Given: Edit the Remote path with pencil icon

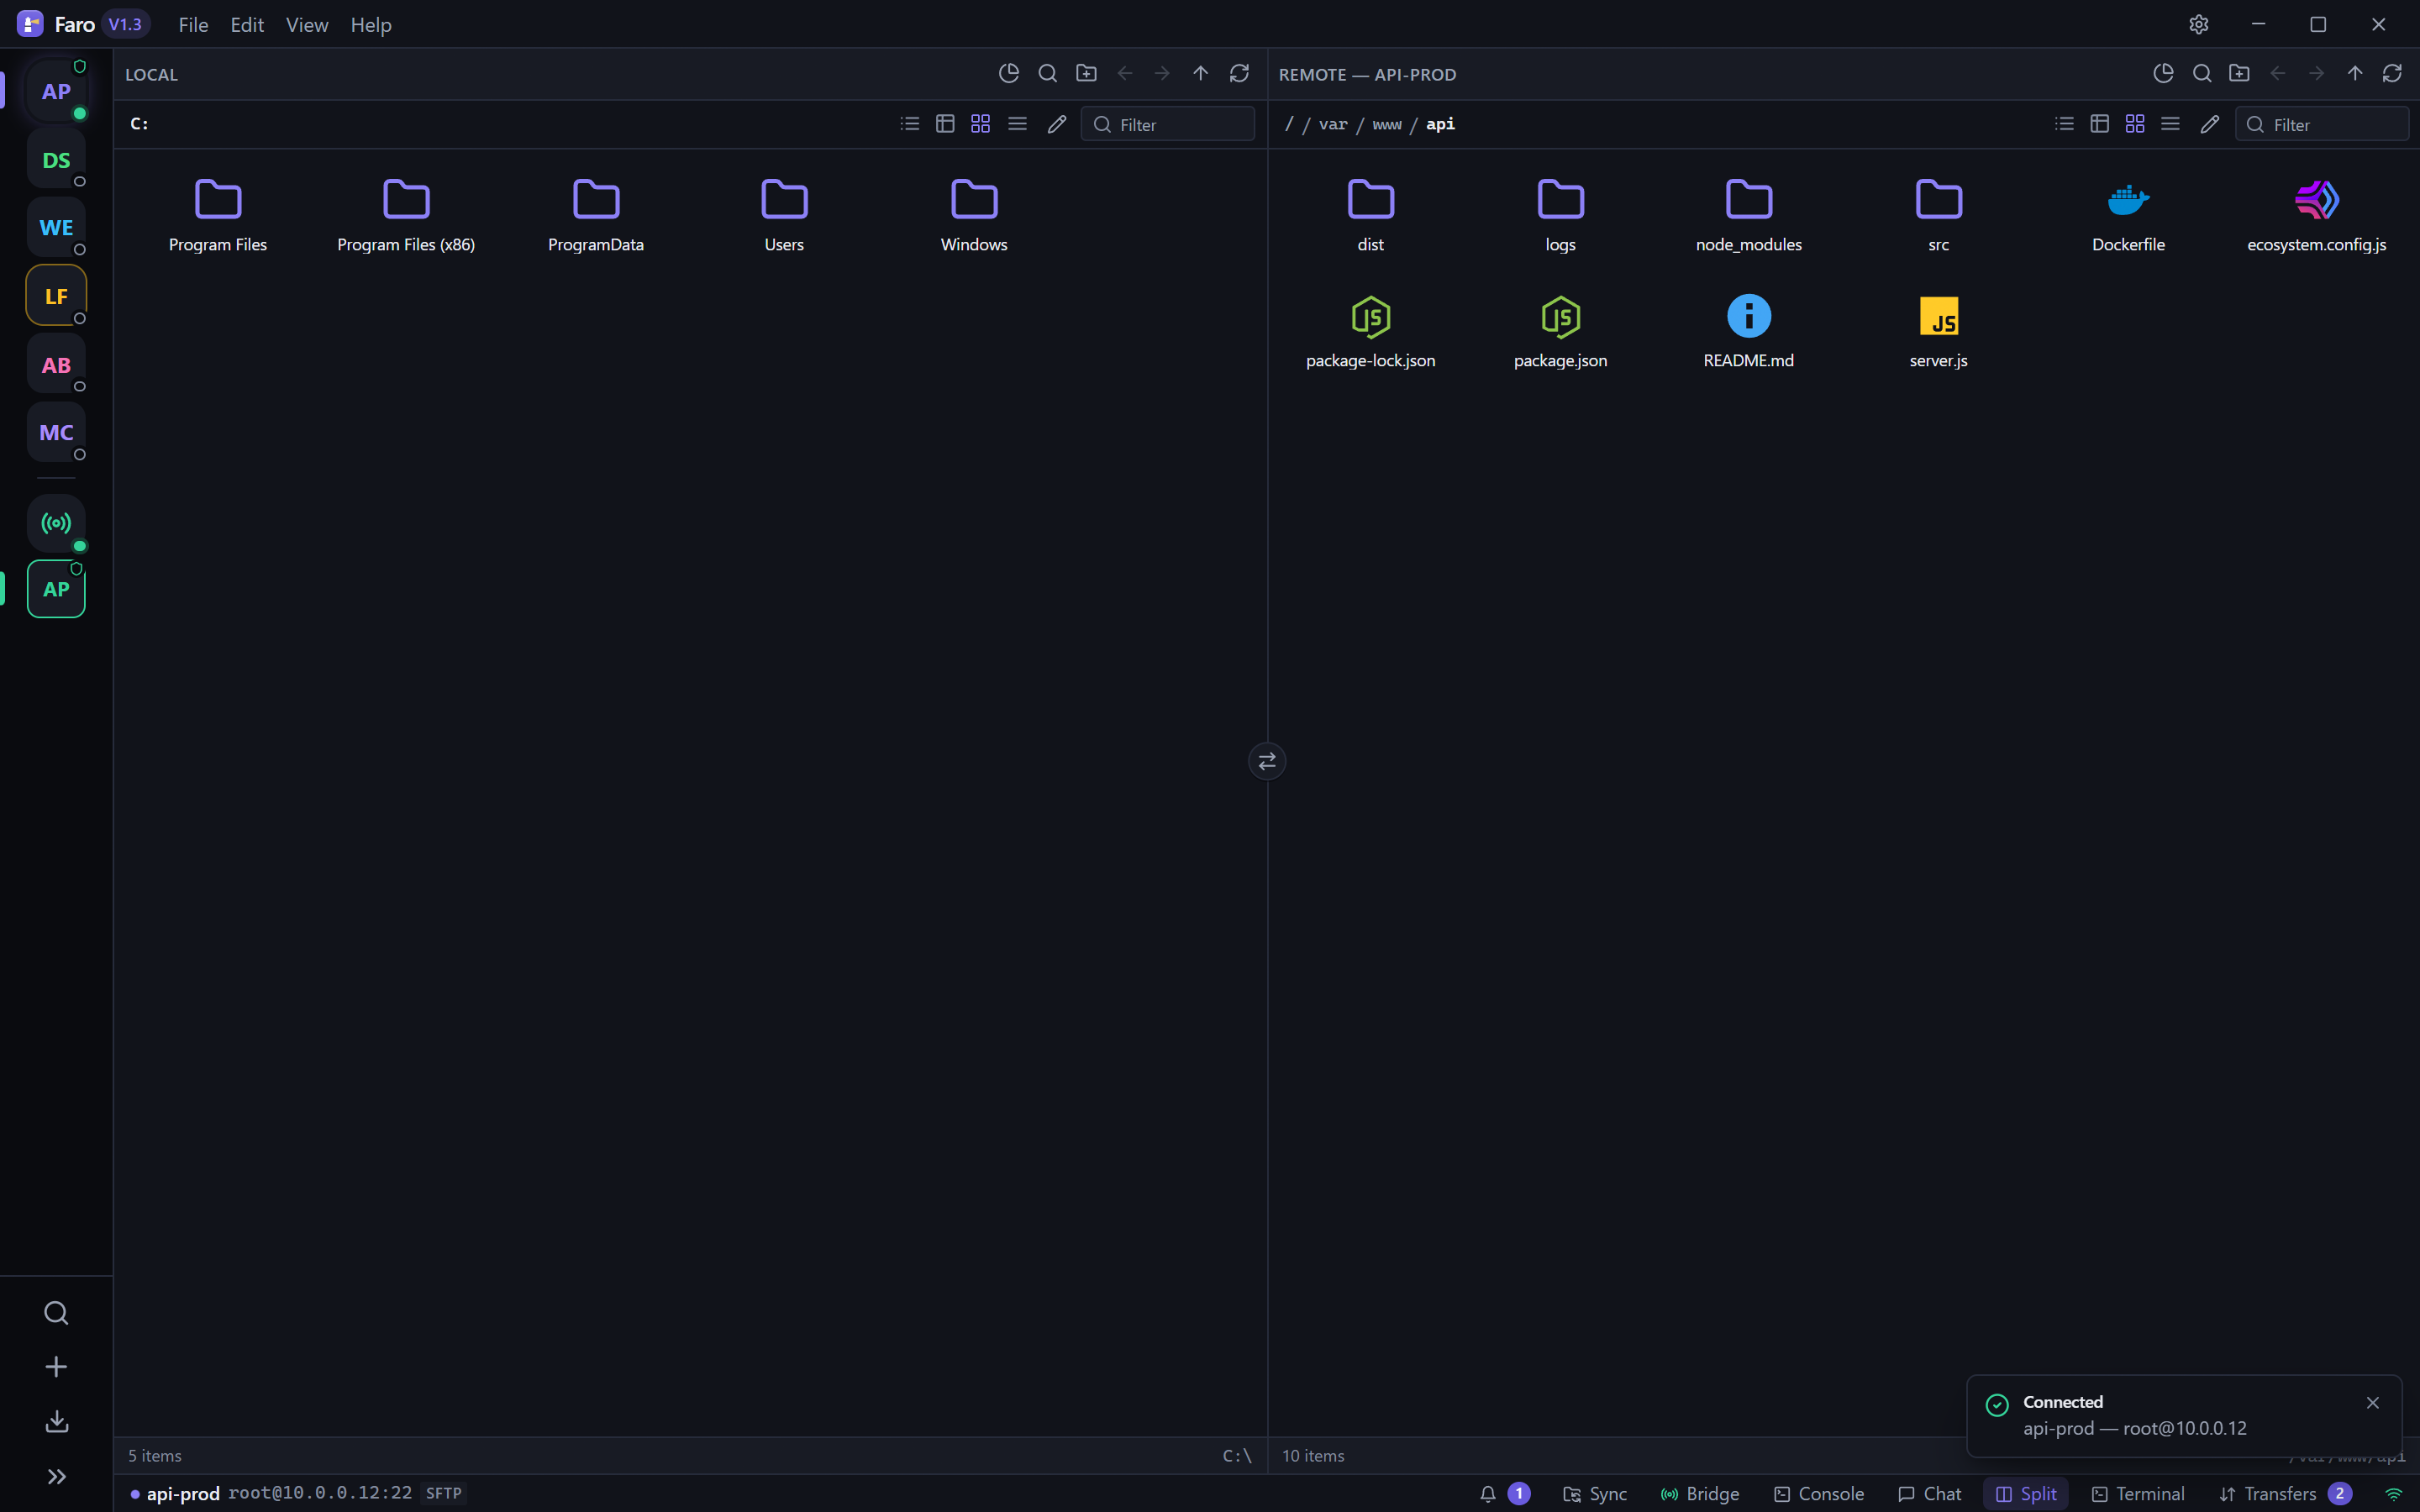Looking at the screenshot, I should tap(2210, 124).
